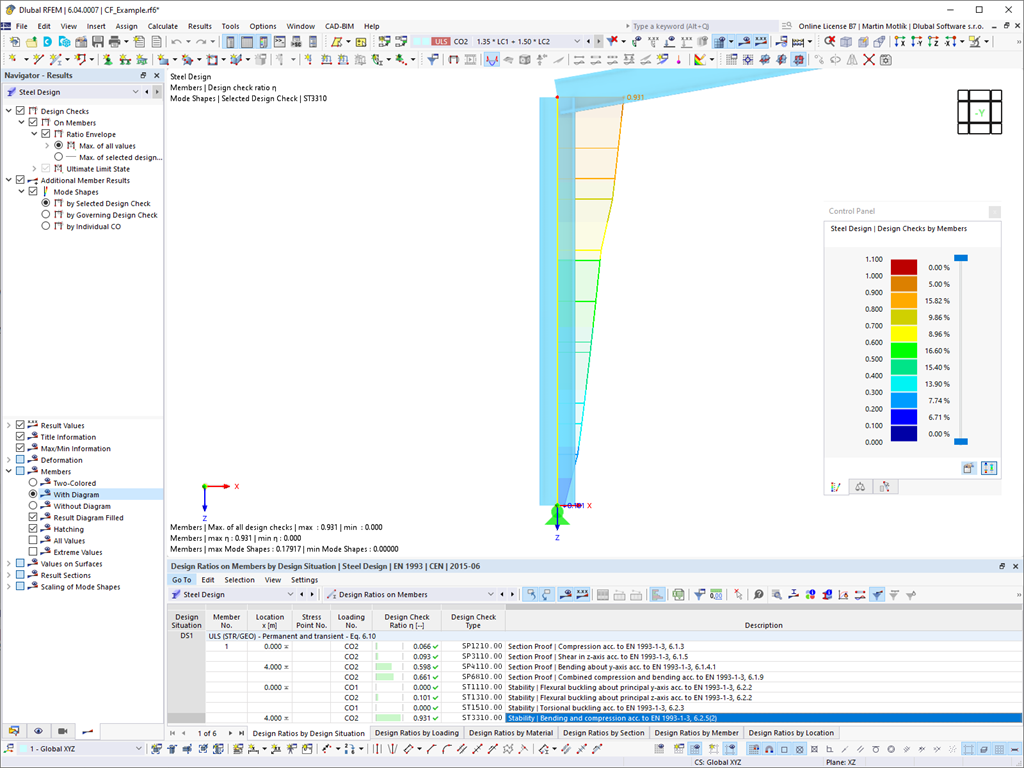Open Design Ratios on Members dropdown
The width and height of the screenshot is (1024, 768).
coord(490,595)
